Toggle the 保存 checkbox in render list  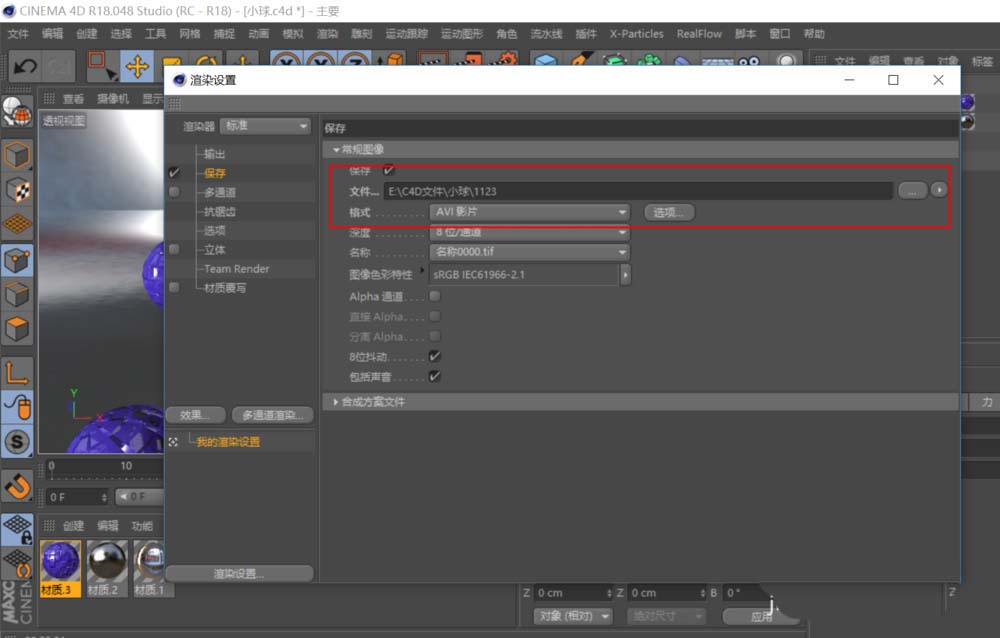(174, 173)
